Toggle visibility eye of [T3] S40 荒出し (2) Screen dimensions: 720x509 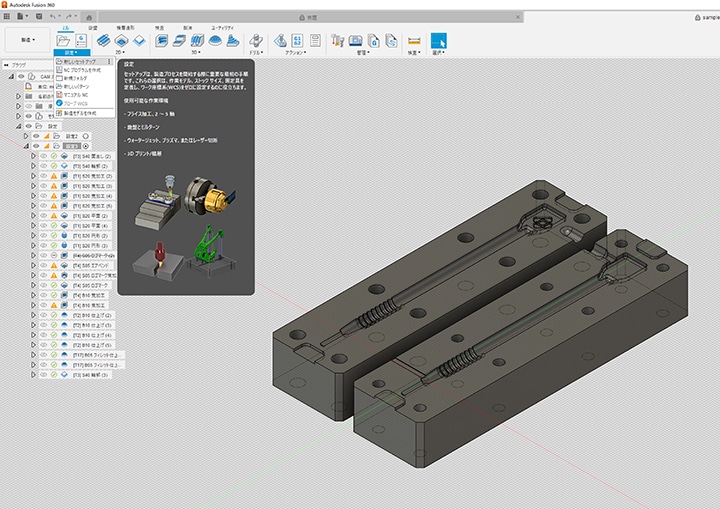coord(42,158)
